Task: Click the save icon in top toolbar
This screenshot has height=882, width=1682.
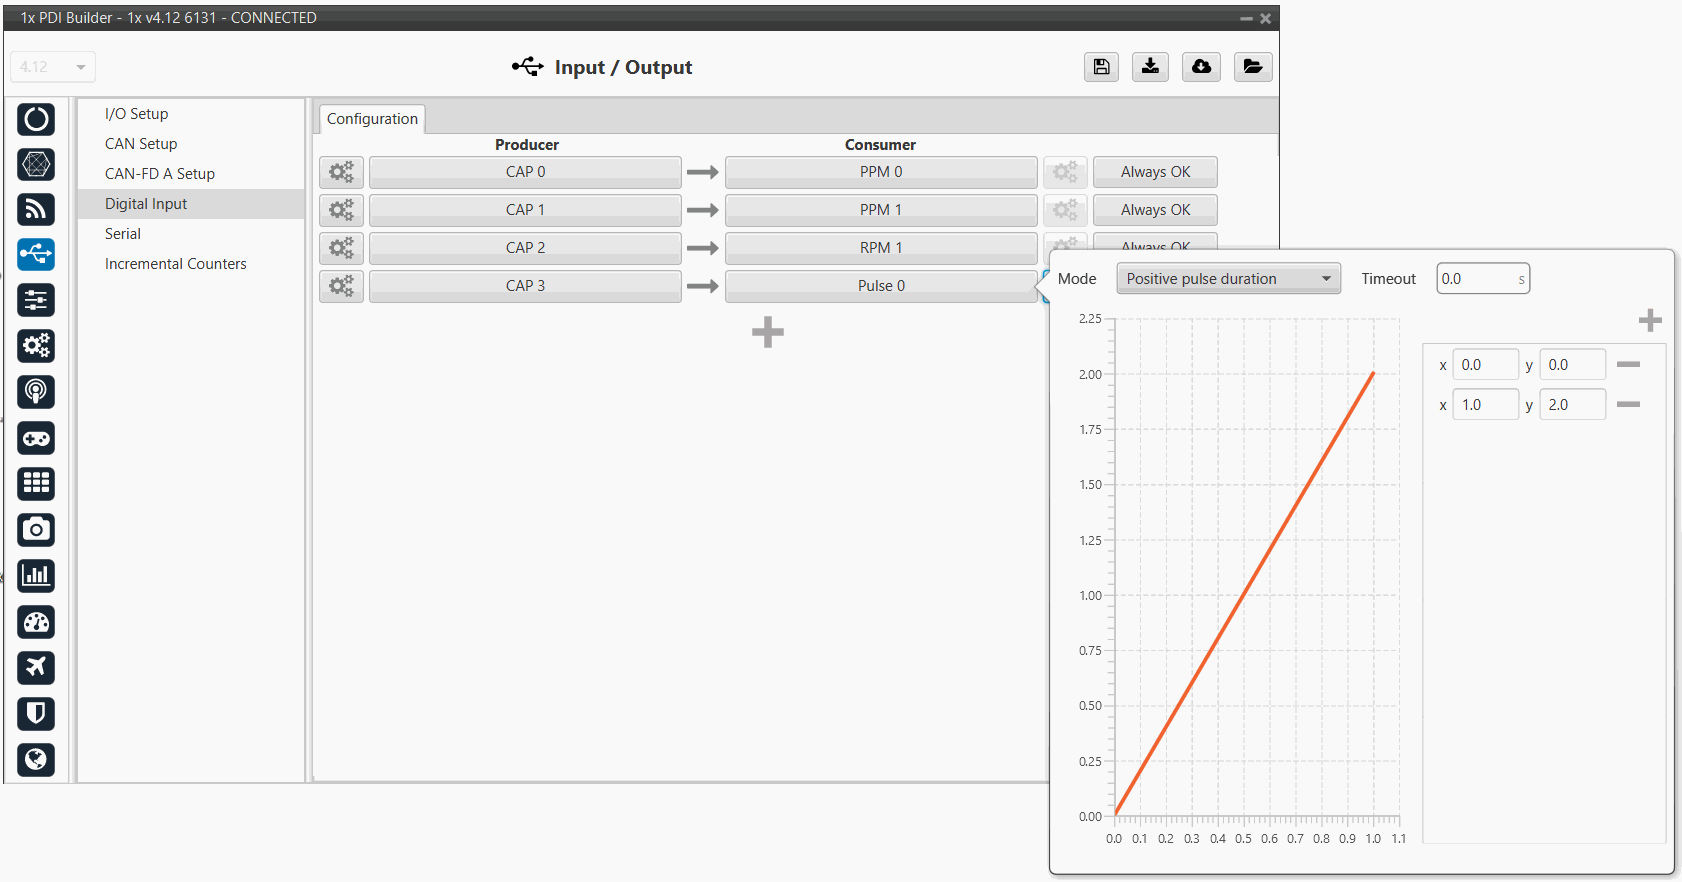Action: 1101,67
